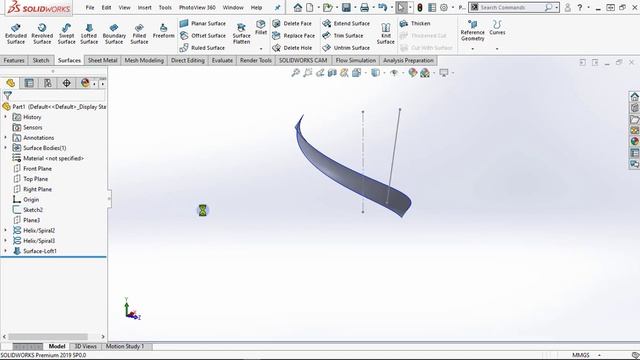The image size is (640, 360).
Task: Expand the Annotations tree node
Action: pos(6,138)
